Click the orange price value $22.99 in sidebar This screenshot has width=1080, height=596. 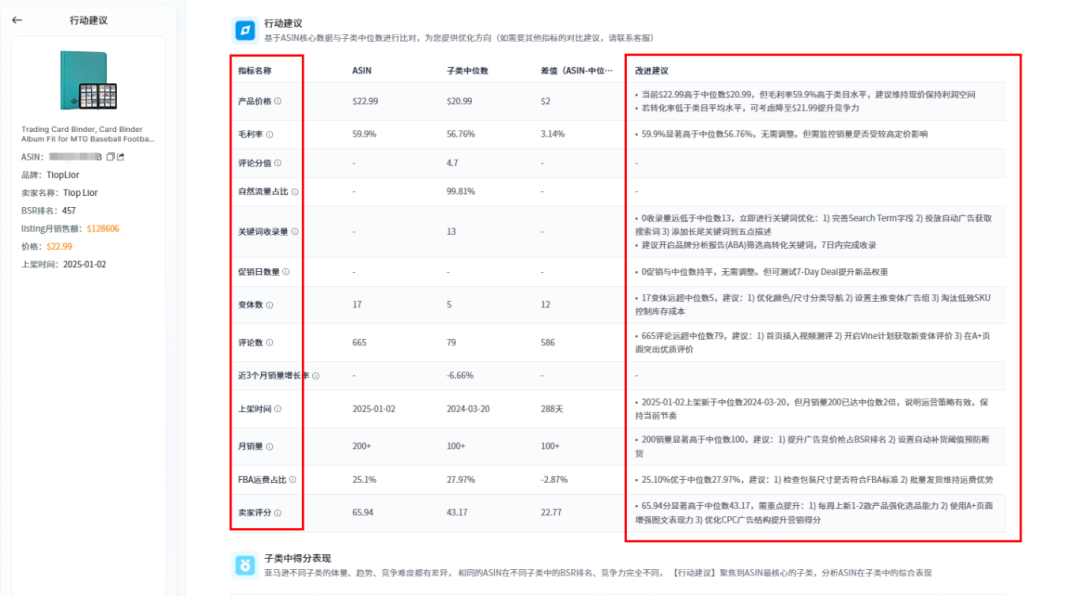tap(59, 247)
